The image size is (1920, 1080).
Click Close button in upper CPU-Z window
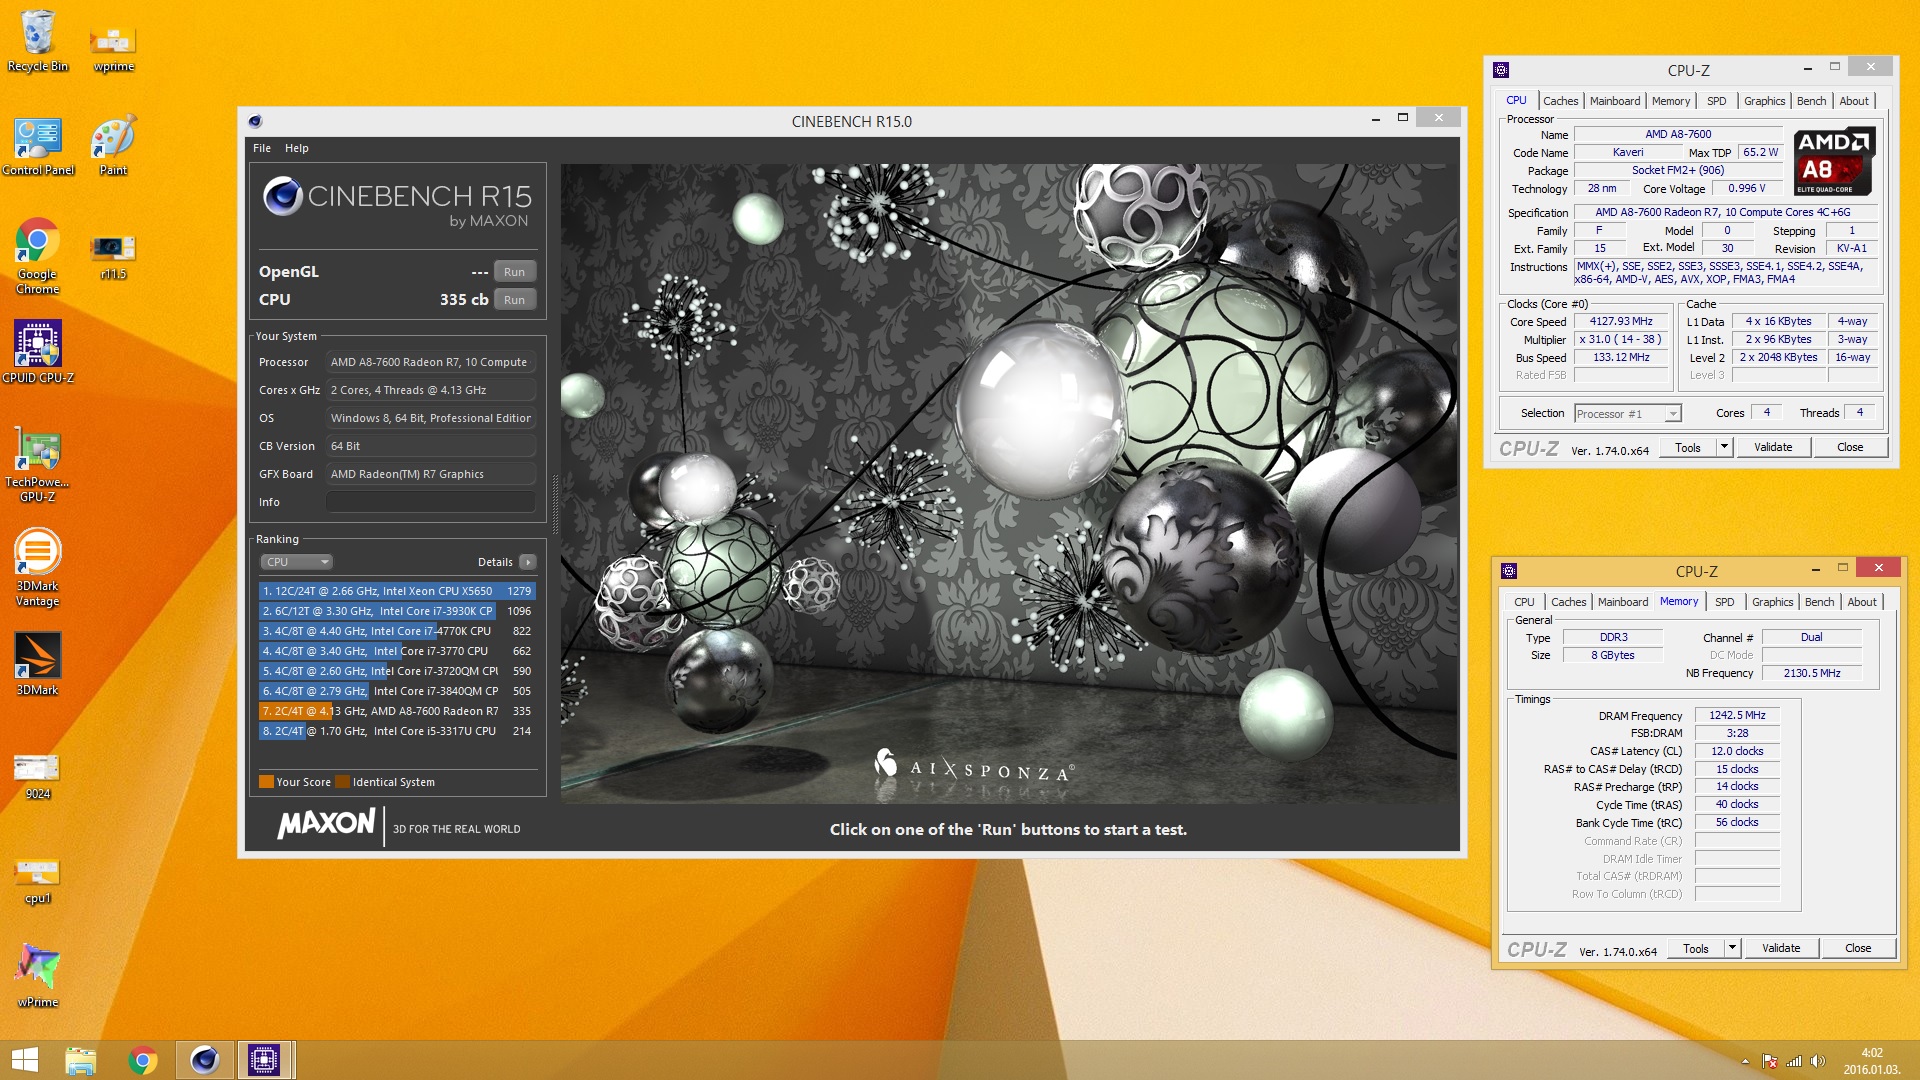point(1850,448)
